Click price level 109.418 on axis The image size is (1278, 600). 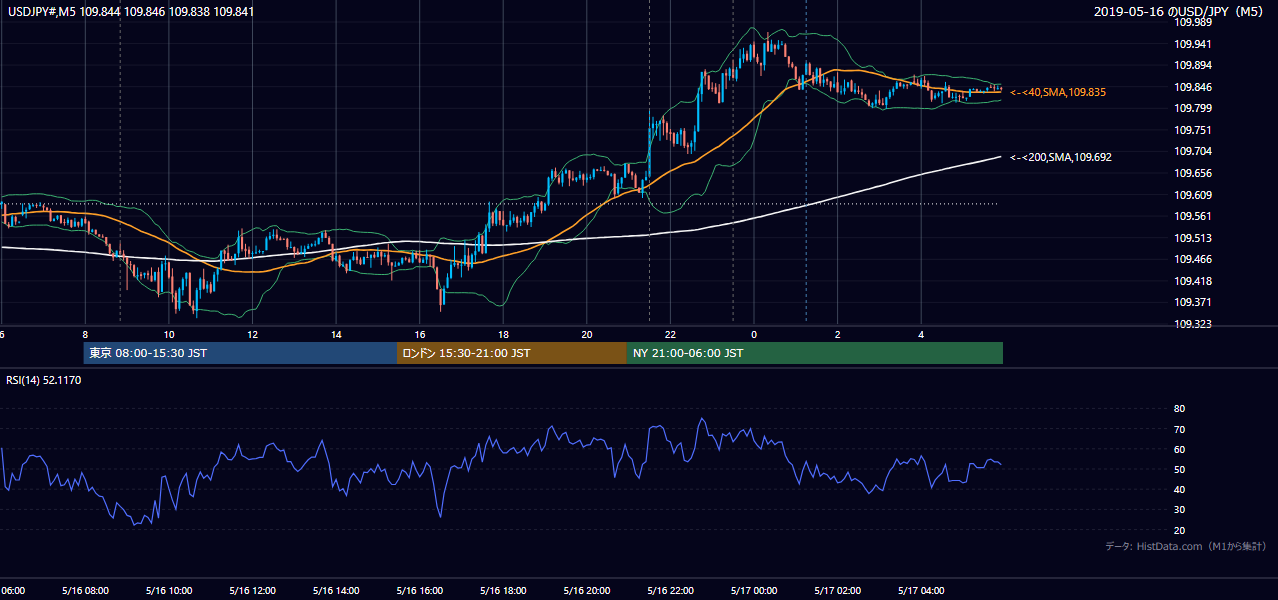[1192, 281]
